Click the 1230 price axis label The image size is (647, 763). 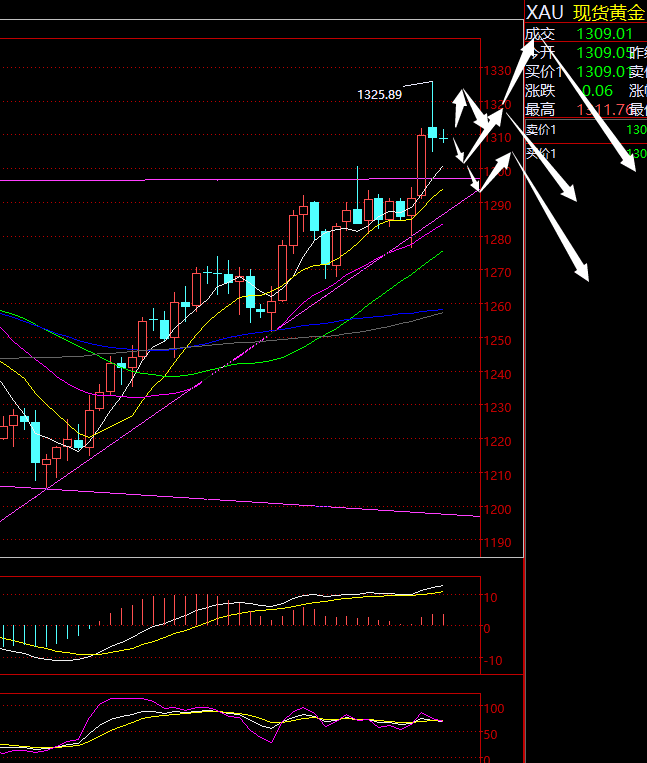pyautogui.click(x=497, y=407)
